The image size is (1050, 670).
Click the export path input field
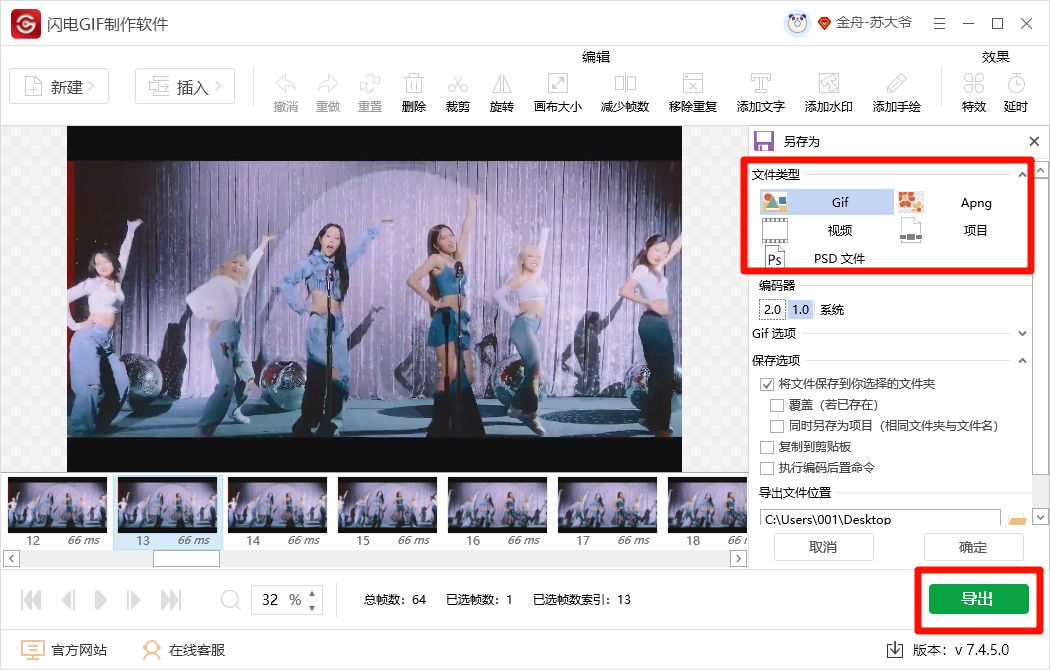pyautogui.click(x=880, y=519)
